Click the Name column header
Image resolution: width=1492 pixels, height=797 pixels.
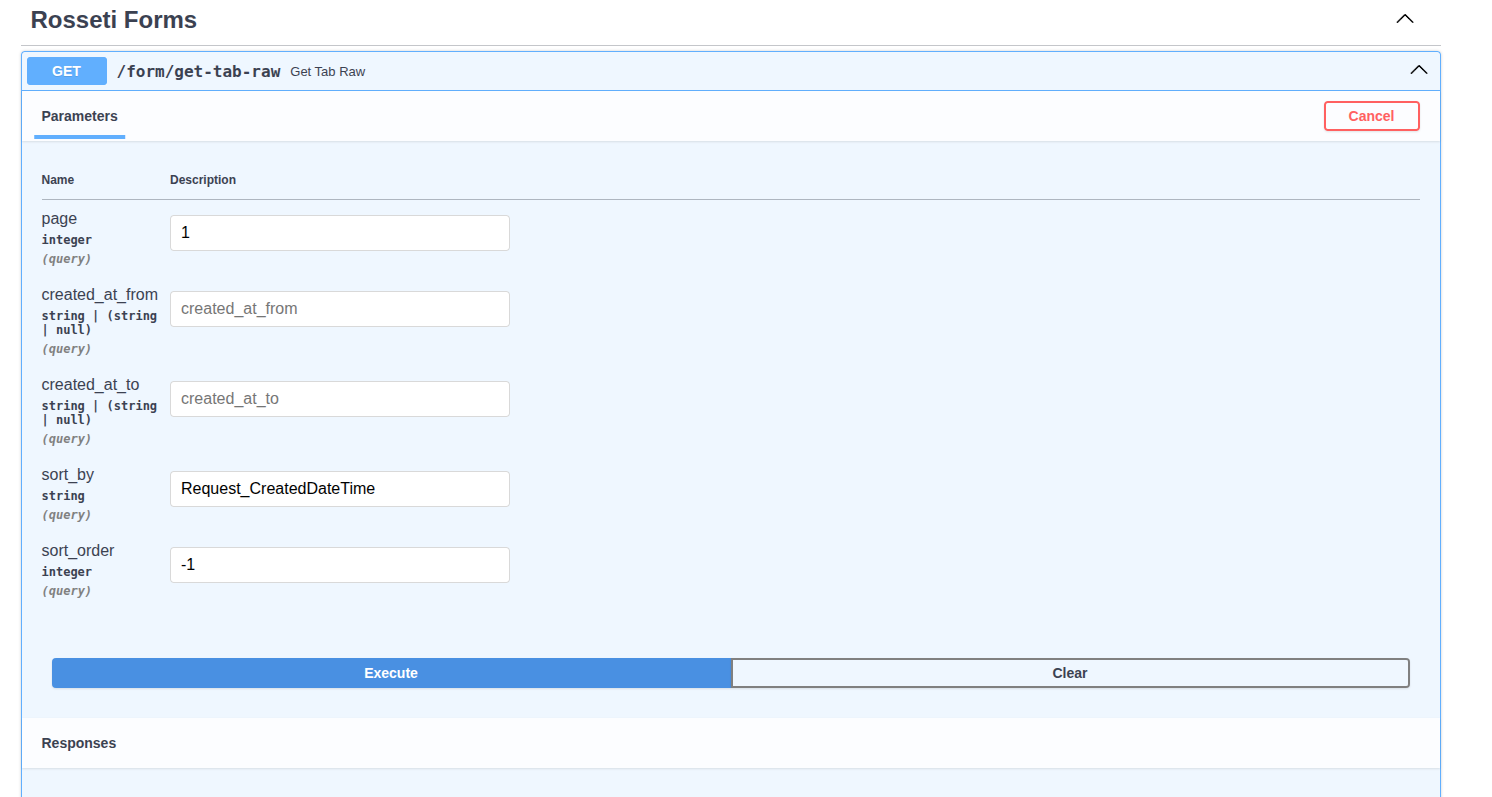point(58,180)
